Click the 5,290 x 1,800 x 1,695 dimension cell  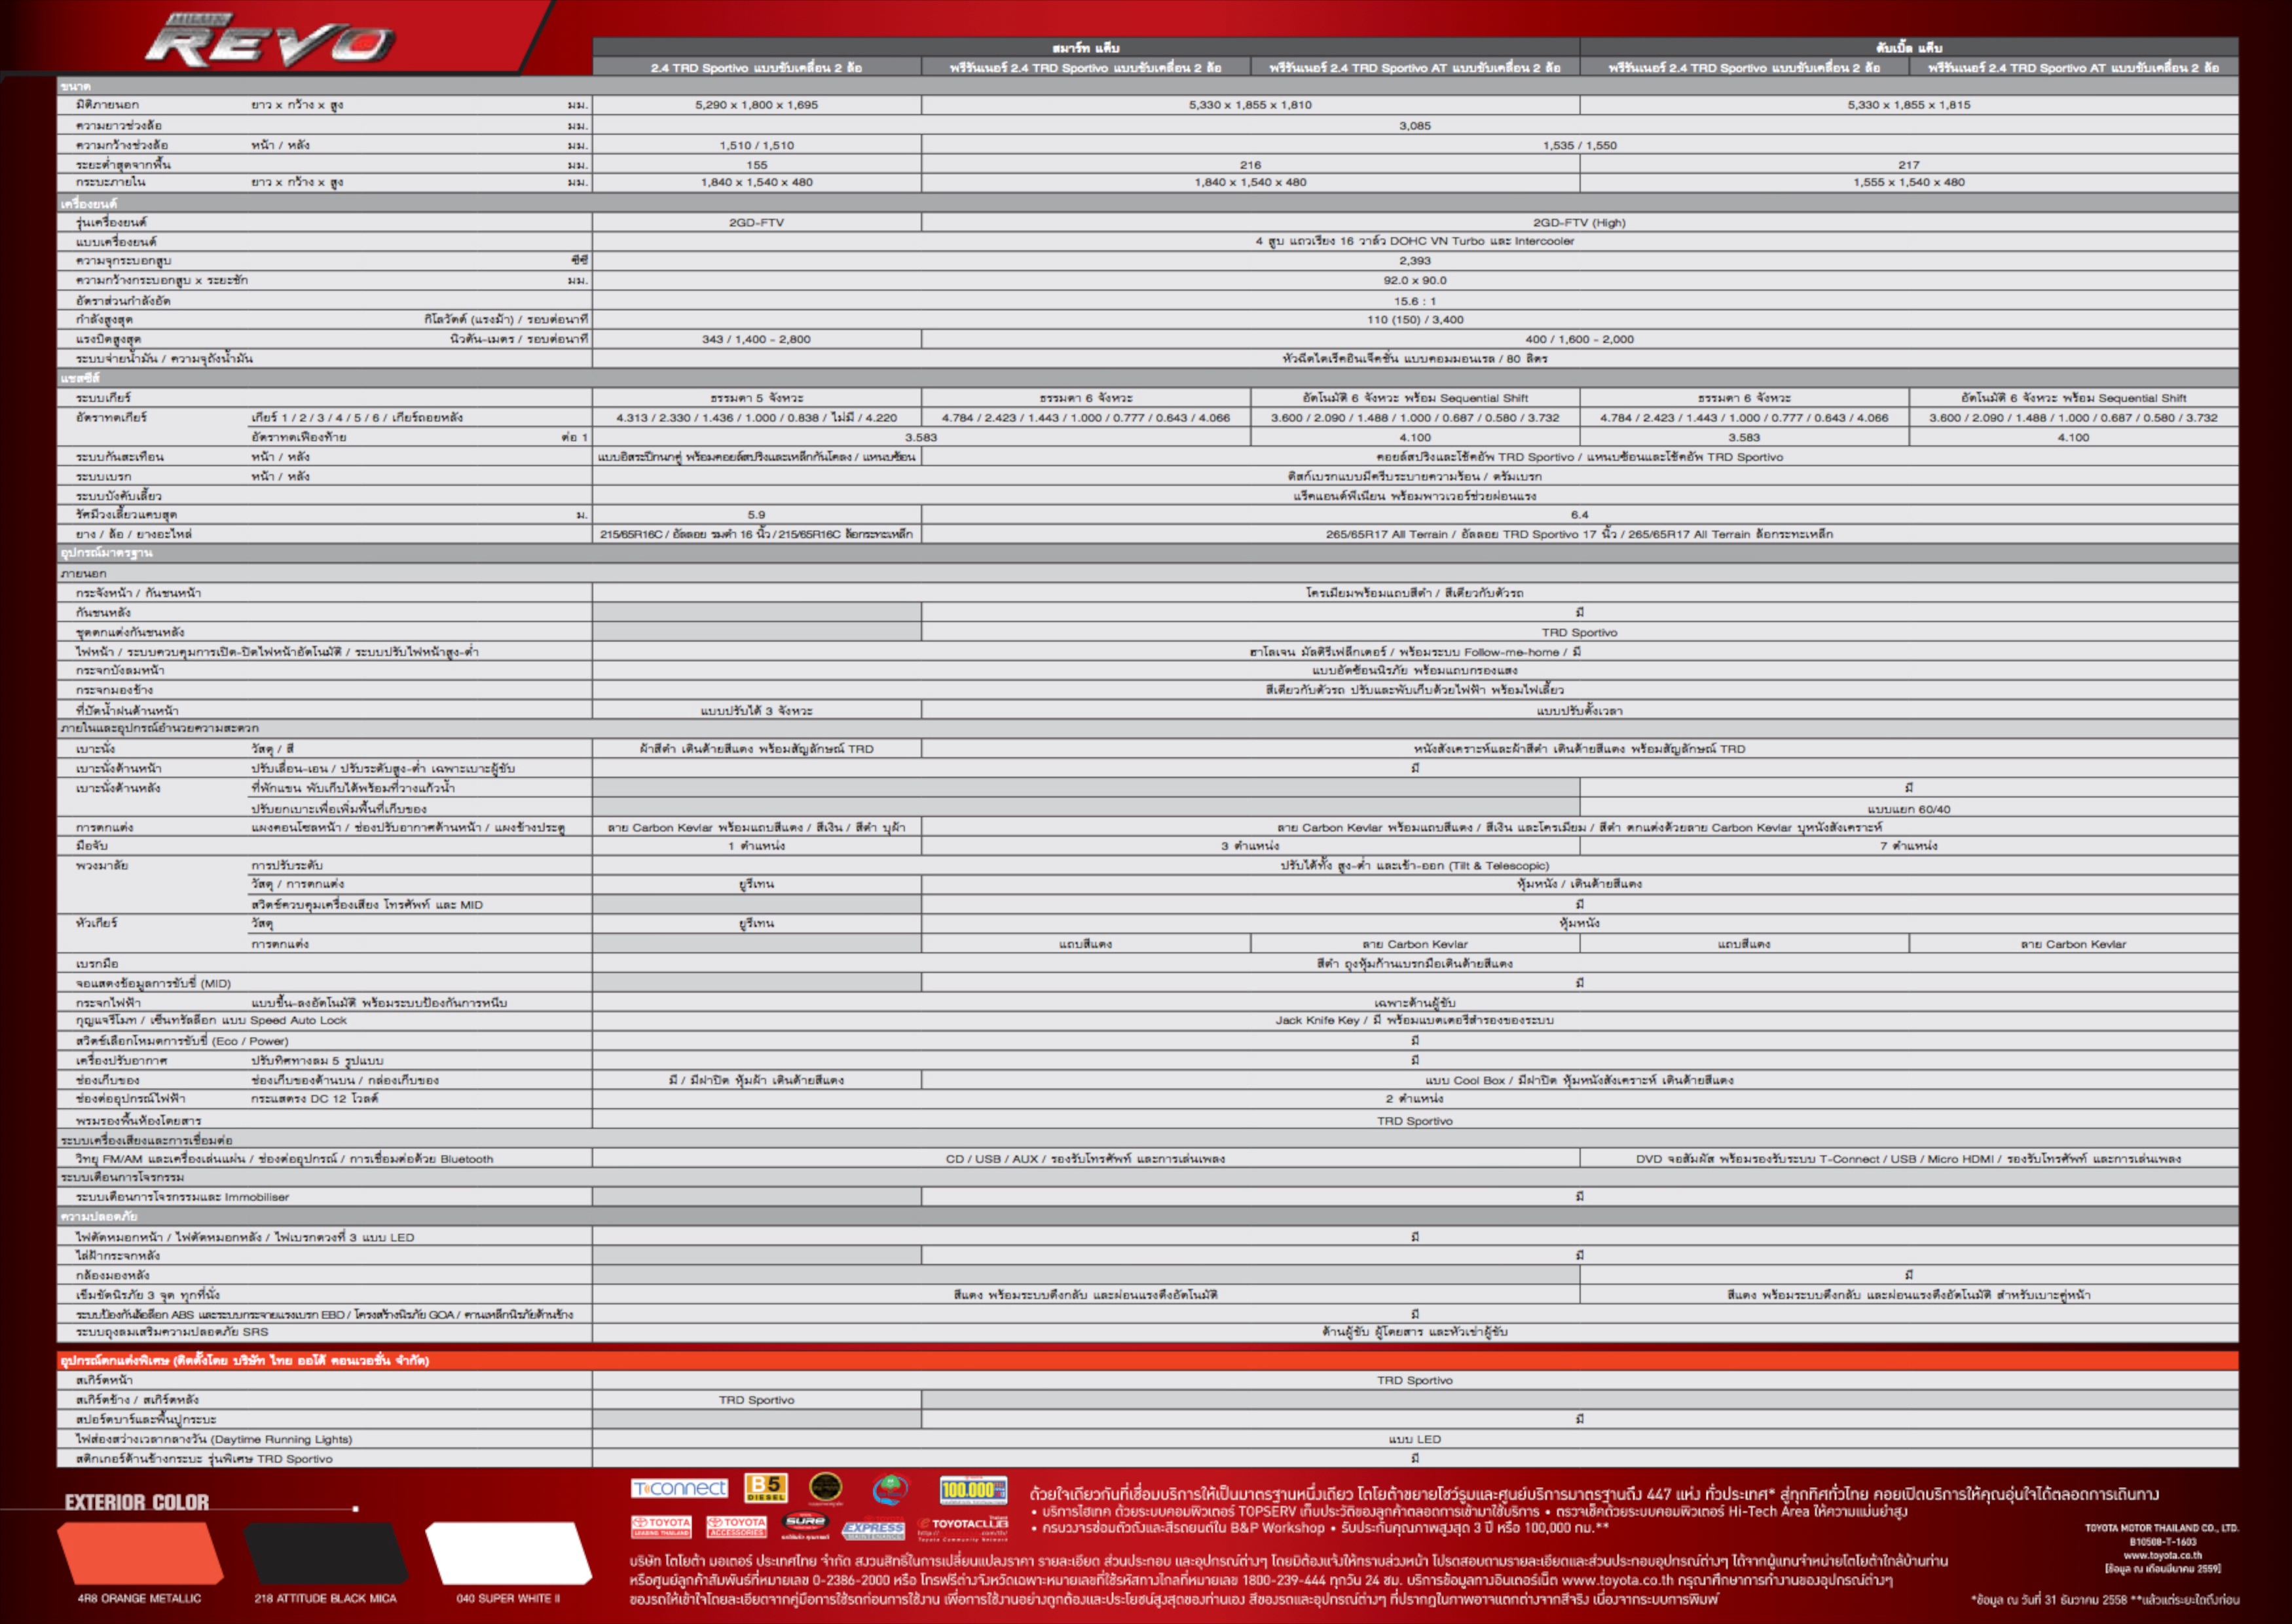756,105
